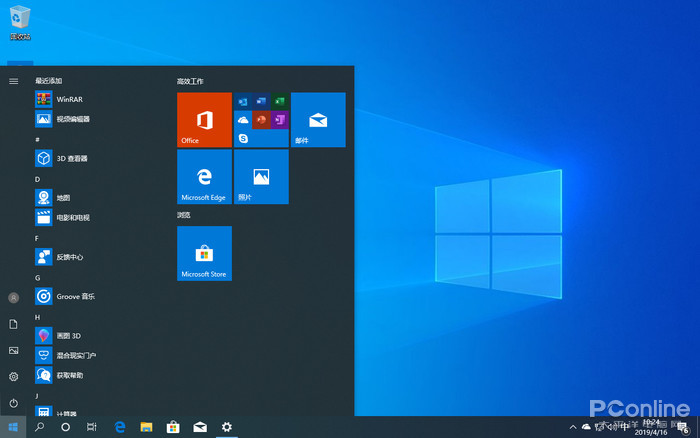This screenshot has height=438, width=700.
Task: Open 反馈中心 (Feedback Hub) app
Action: coord(70,257)
